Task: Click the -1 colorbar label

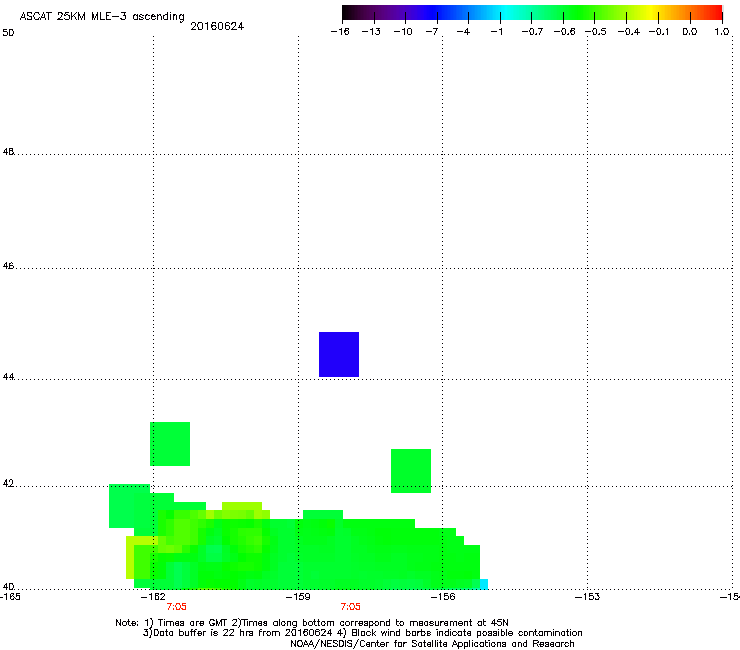Action: click(x=496, y=32)
